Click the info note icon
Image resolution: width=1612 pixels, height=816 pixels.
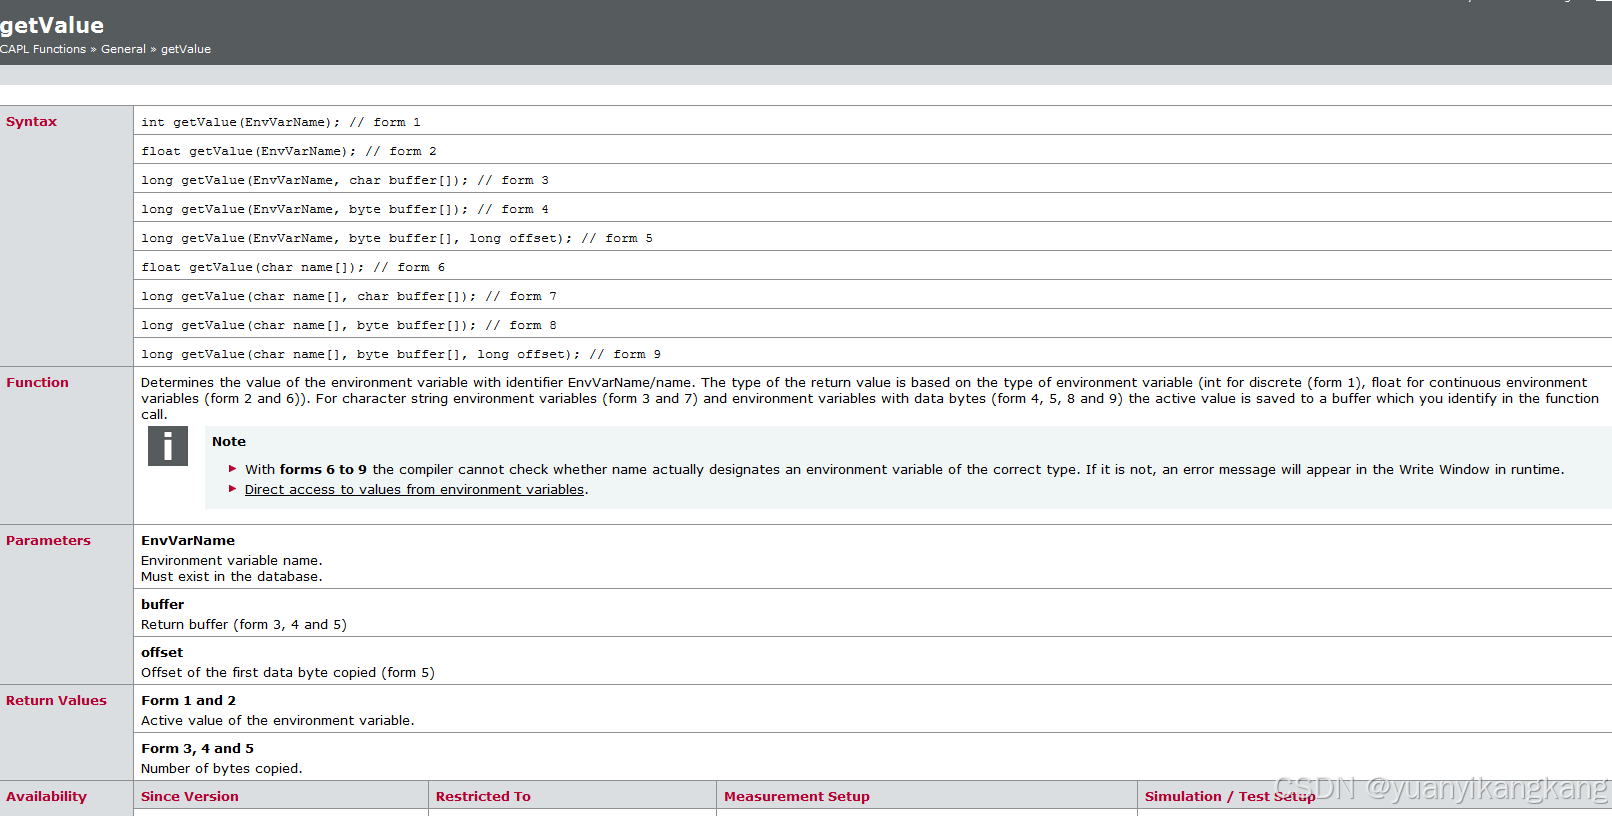click(168, 446)
